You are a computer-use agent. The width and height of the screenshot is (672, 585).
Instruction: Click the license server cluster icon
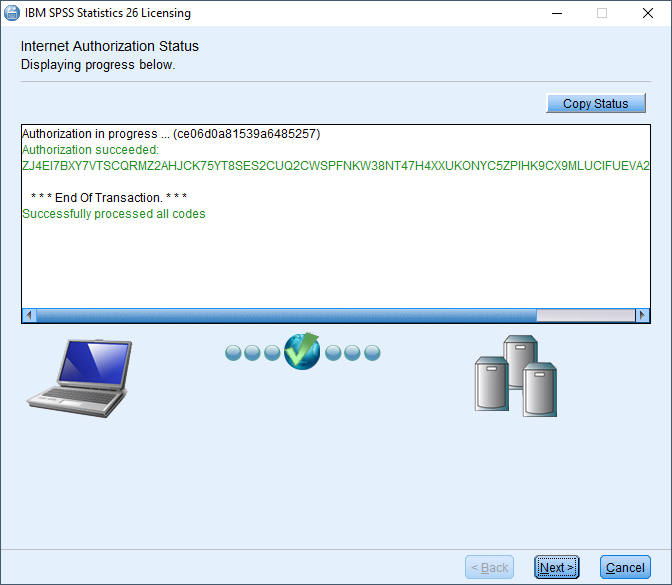516,376
